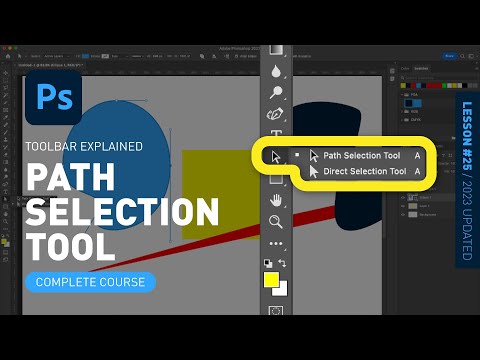
Task: Click the yellow foreground color in enlarged toolbar
Action: 270,279
